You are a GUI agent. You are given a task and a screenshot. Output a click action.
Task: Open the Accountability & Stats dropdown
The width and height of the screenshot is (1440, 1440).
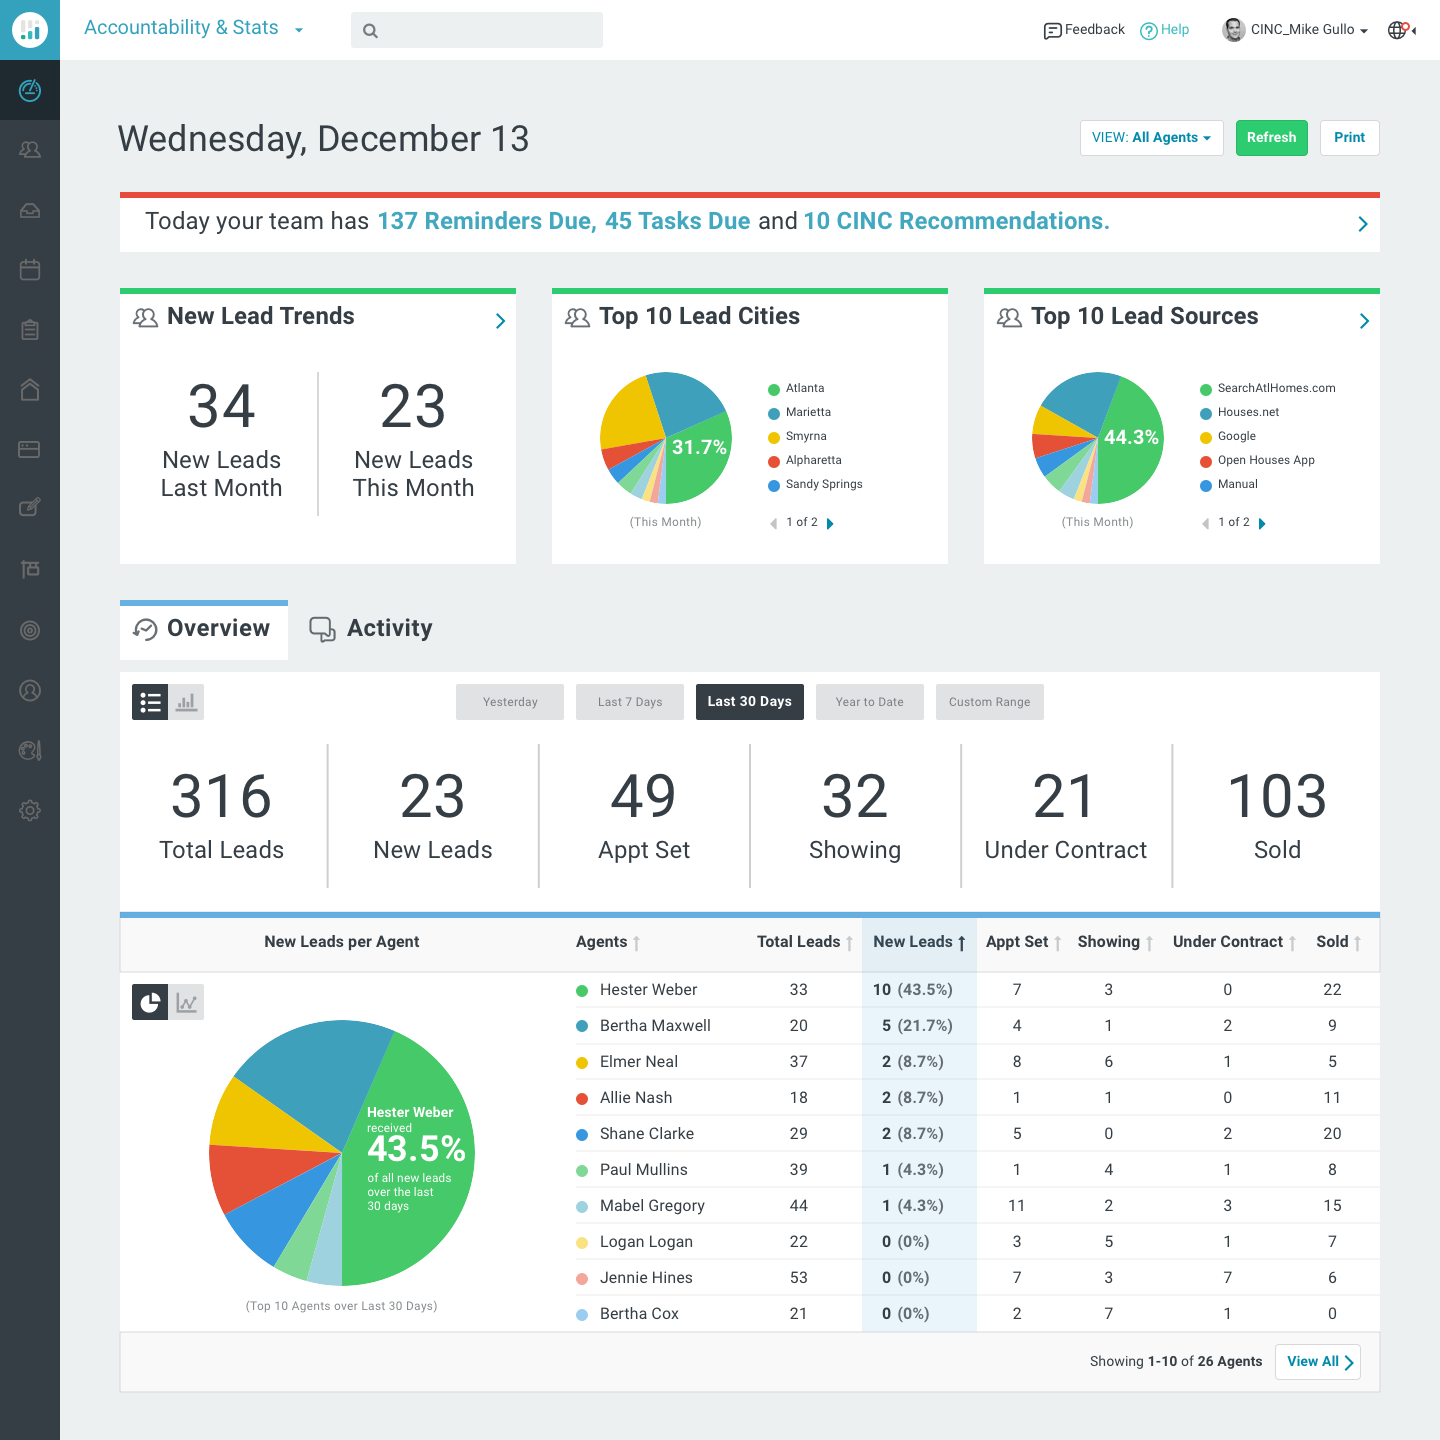tap(194, 28)
